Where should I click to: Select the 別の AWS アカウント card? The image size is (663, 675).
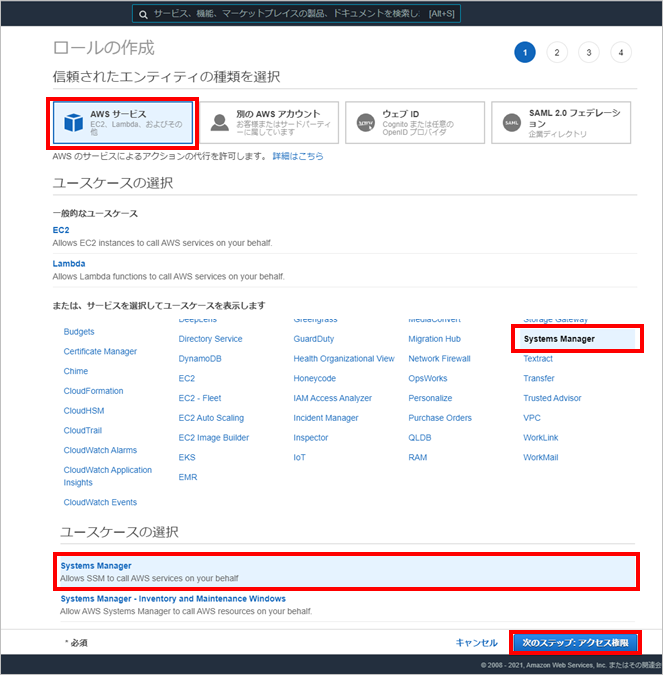[x=270, y=123]
